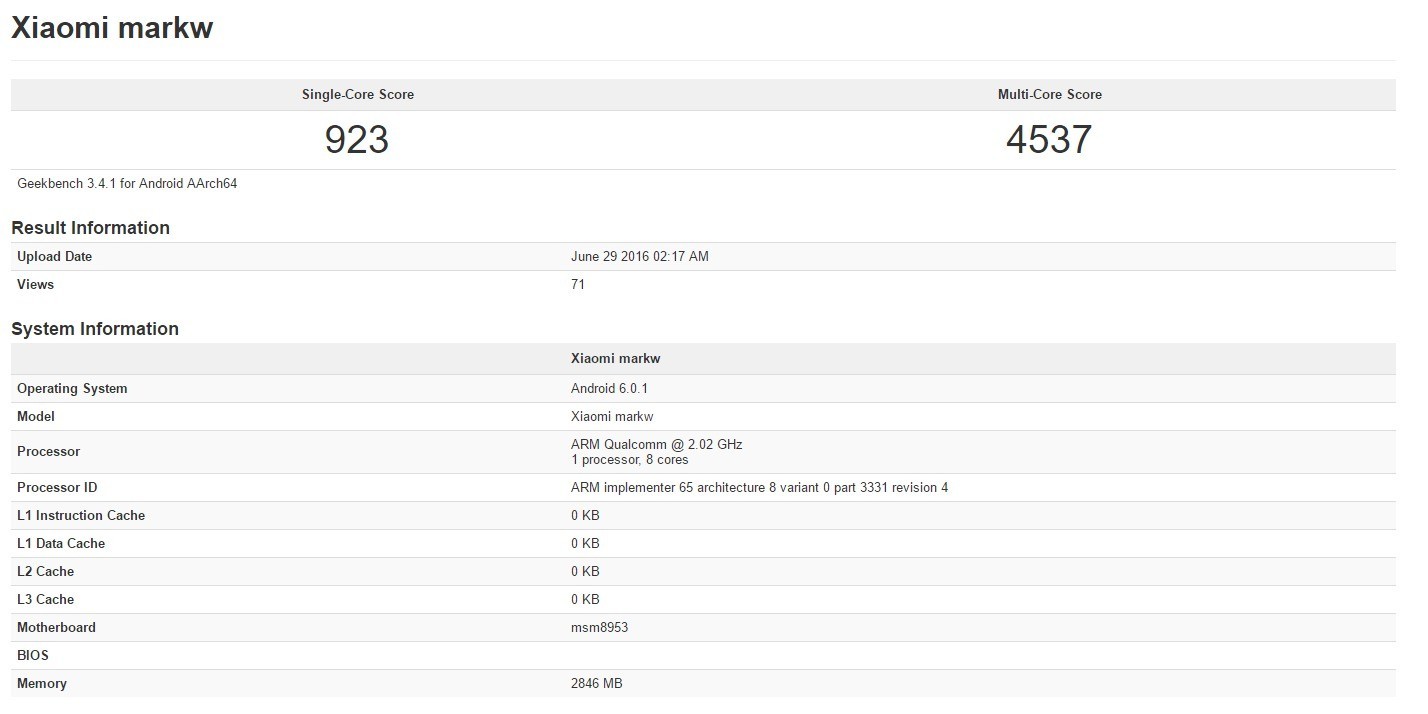
Task: Select the BIOS row label
Action: [33, 656]
